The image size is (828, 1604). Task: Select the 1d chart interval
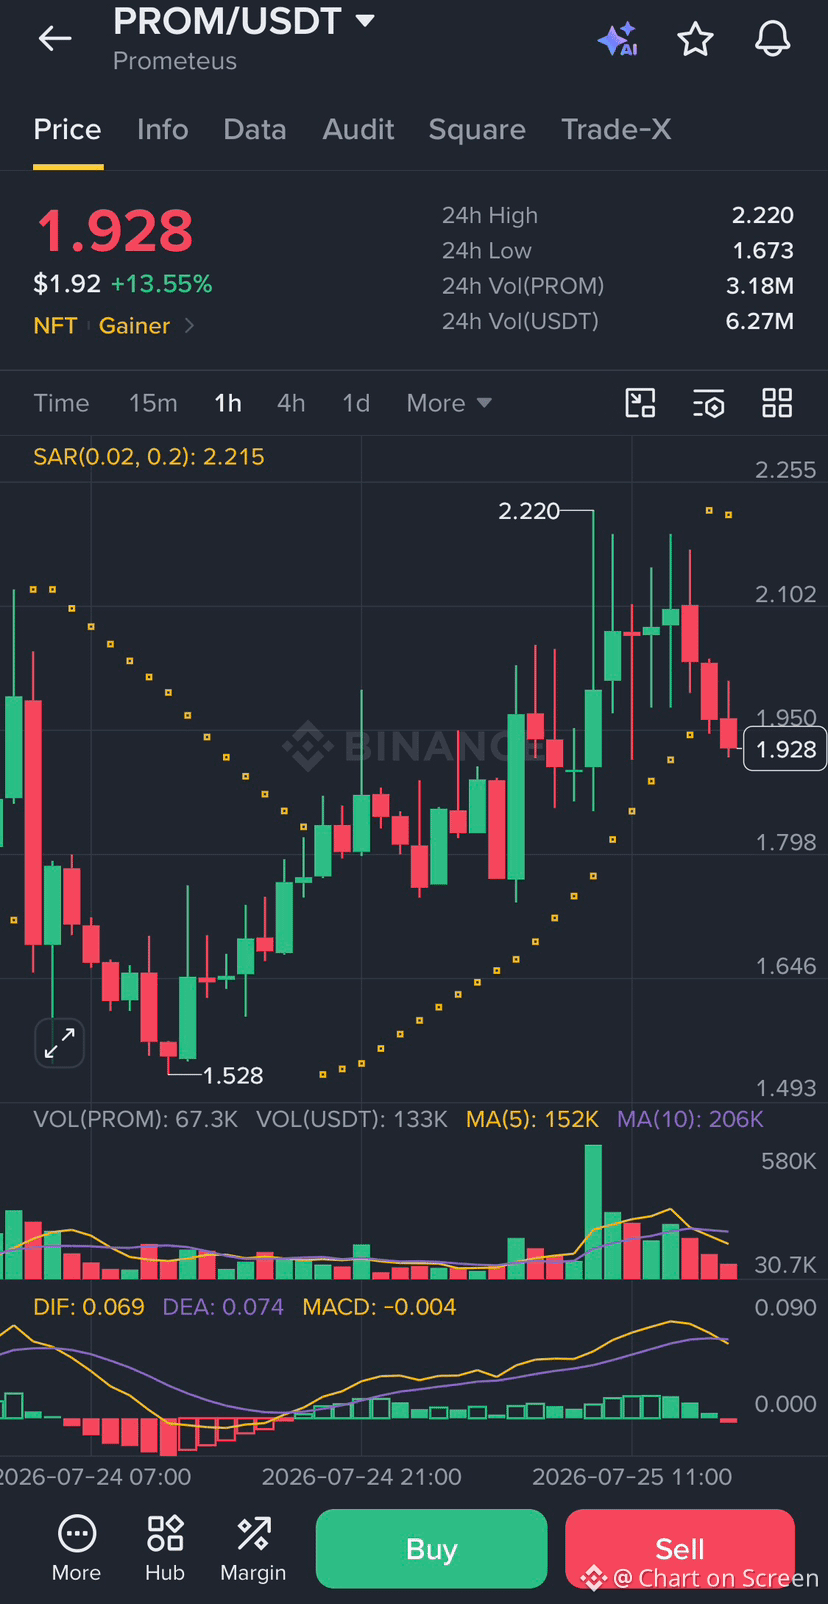click(356, 403)
